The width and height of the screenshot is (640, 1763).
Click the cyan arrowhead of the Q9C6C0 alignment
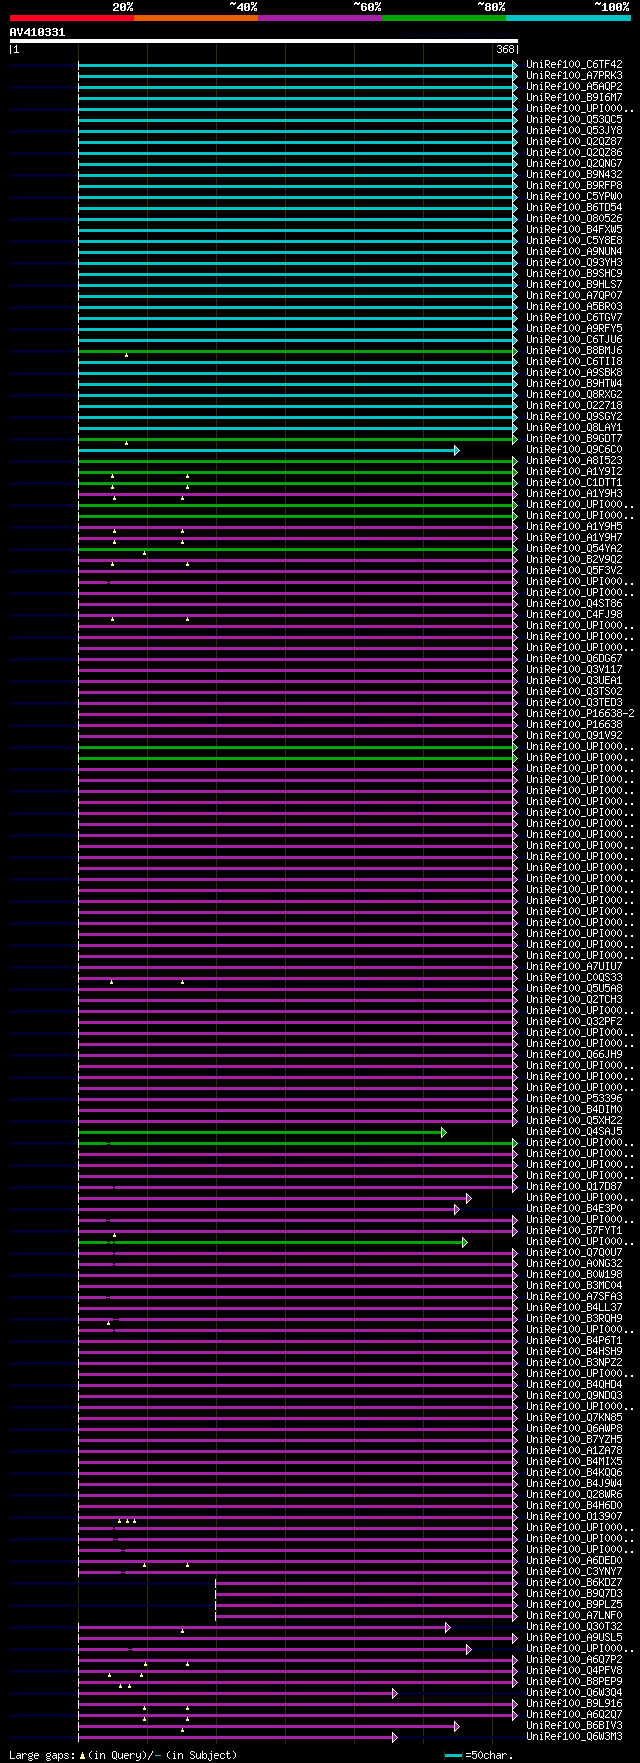coord(456,450)
